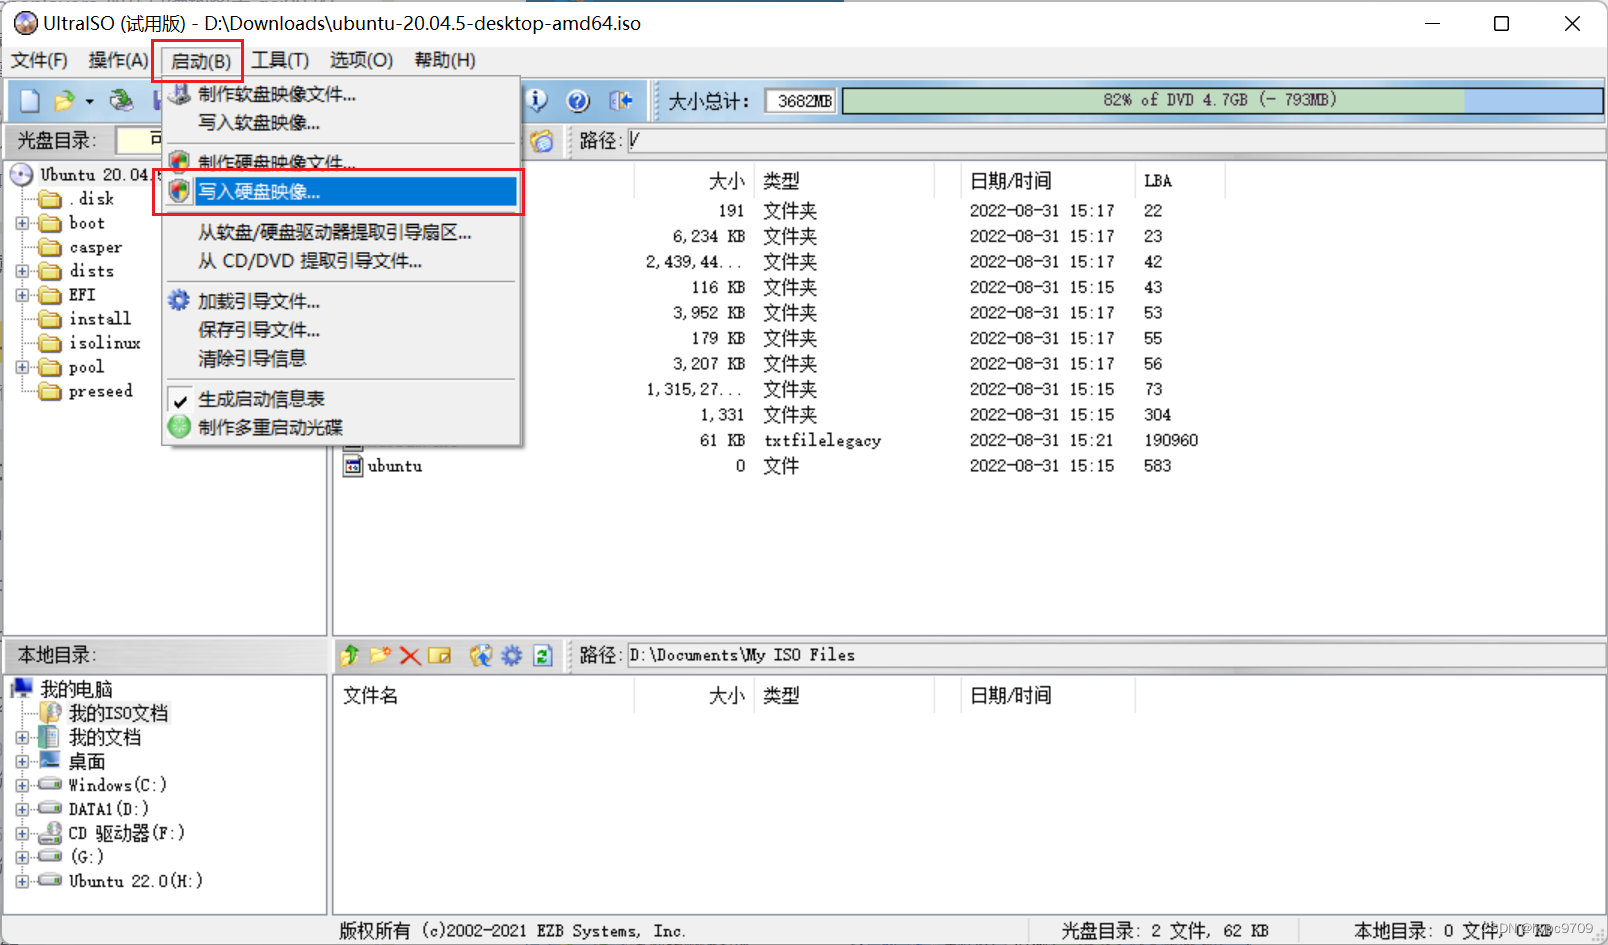The height and width of the screenshot is (945, 1608).
Task: Open the 帮助(H) menu
Action: [445, 60]
